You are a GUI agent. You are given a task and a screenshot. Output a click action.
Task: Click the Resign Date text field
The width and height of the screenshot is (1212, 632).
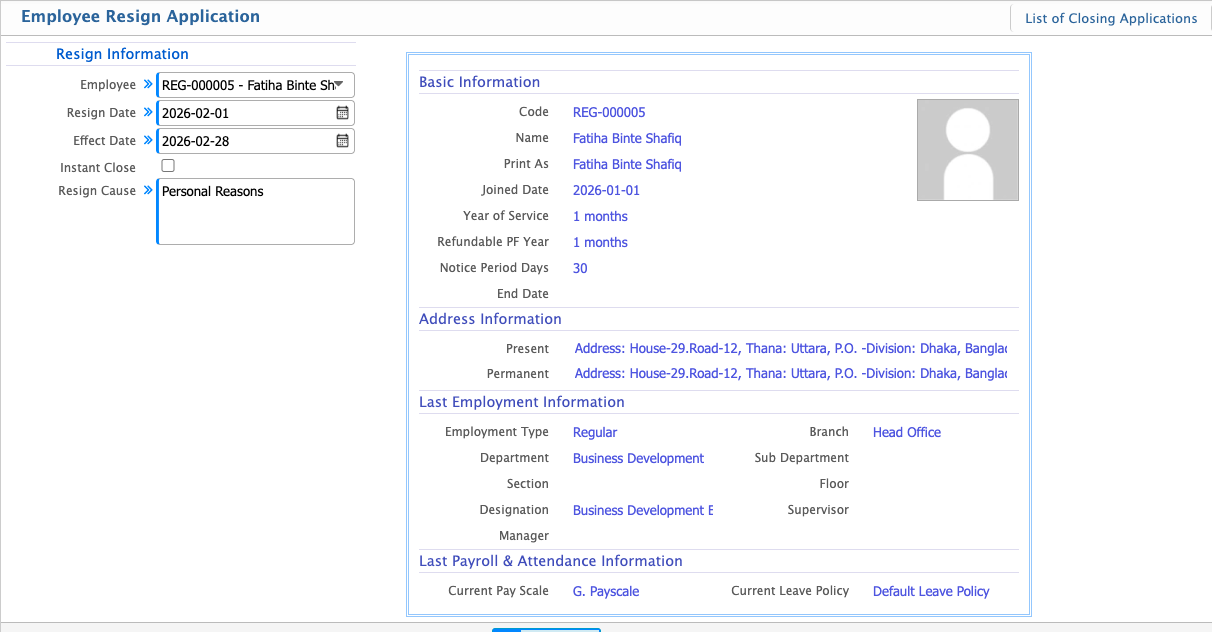point(245,113)
